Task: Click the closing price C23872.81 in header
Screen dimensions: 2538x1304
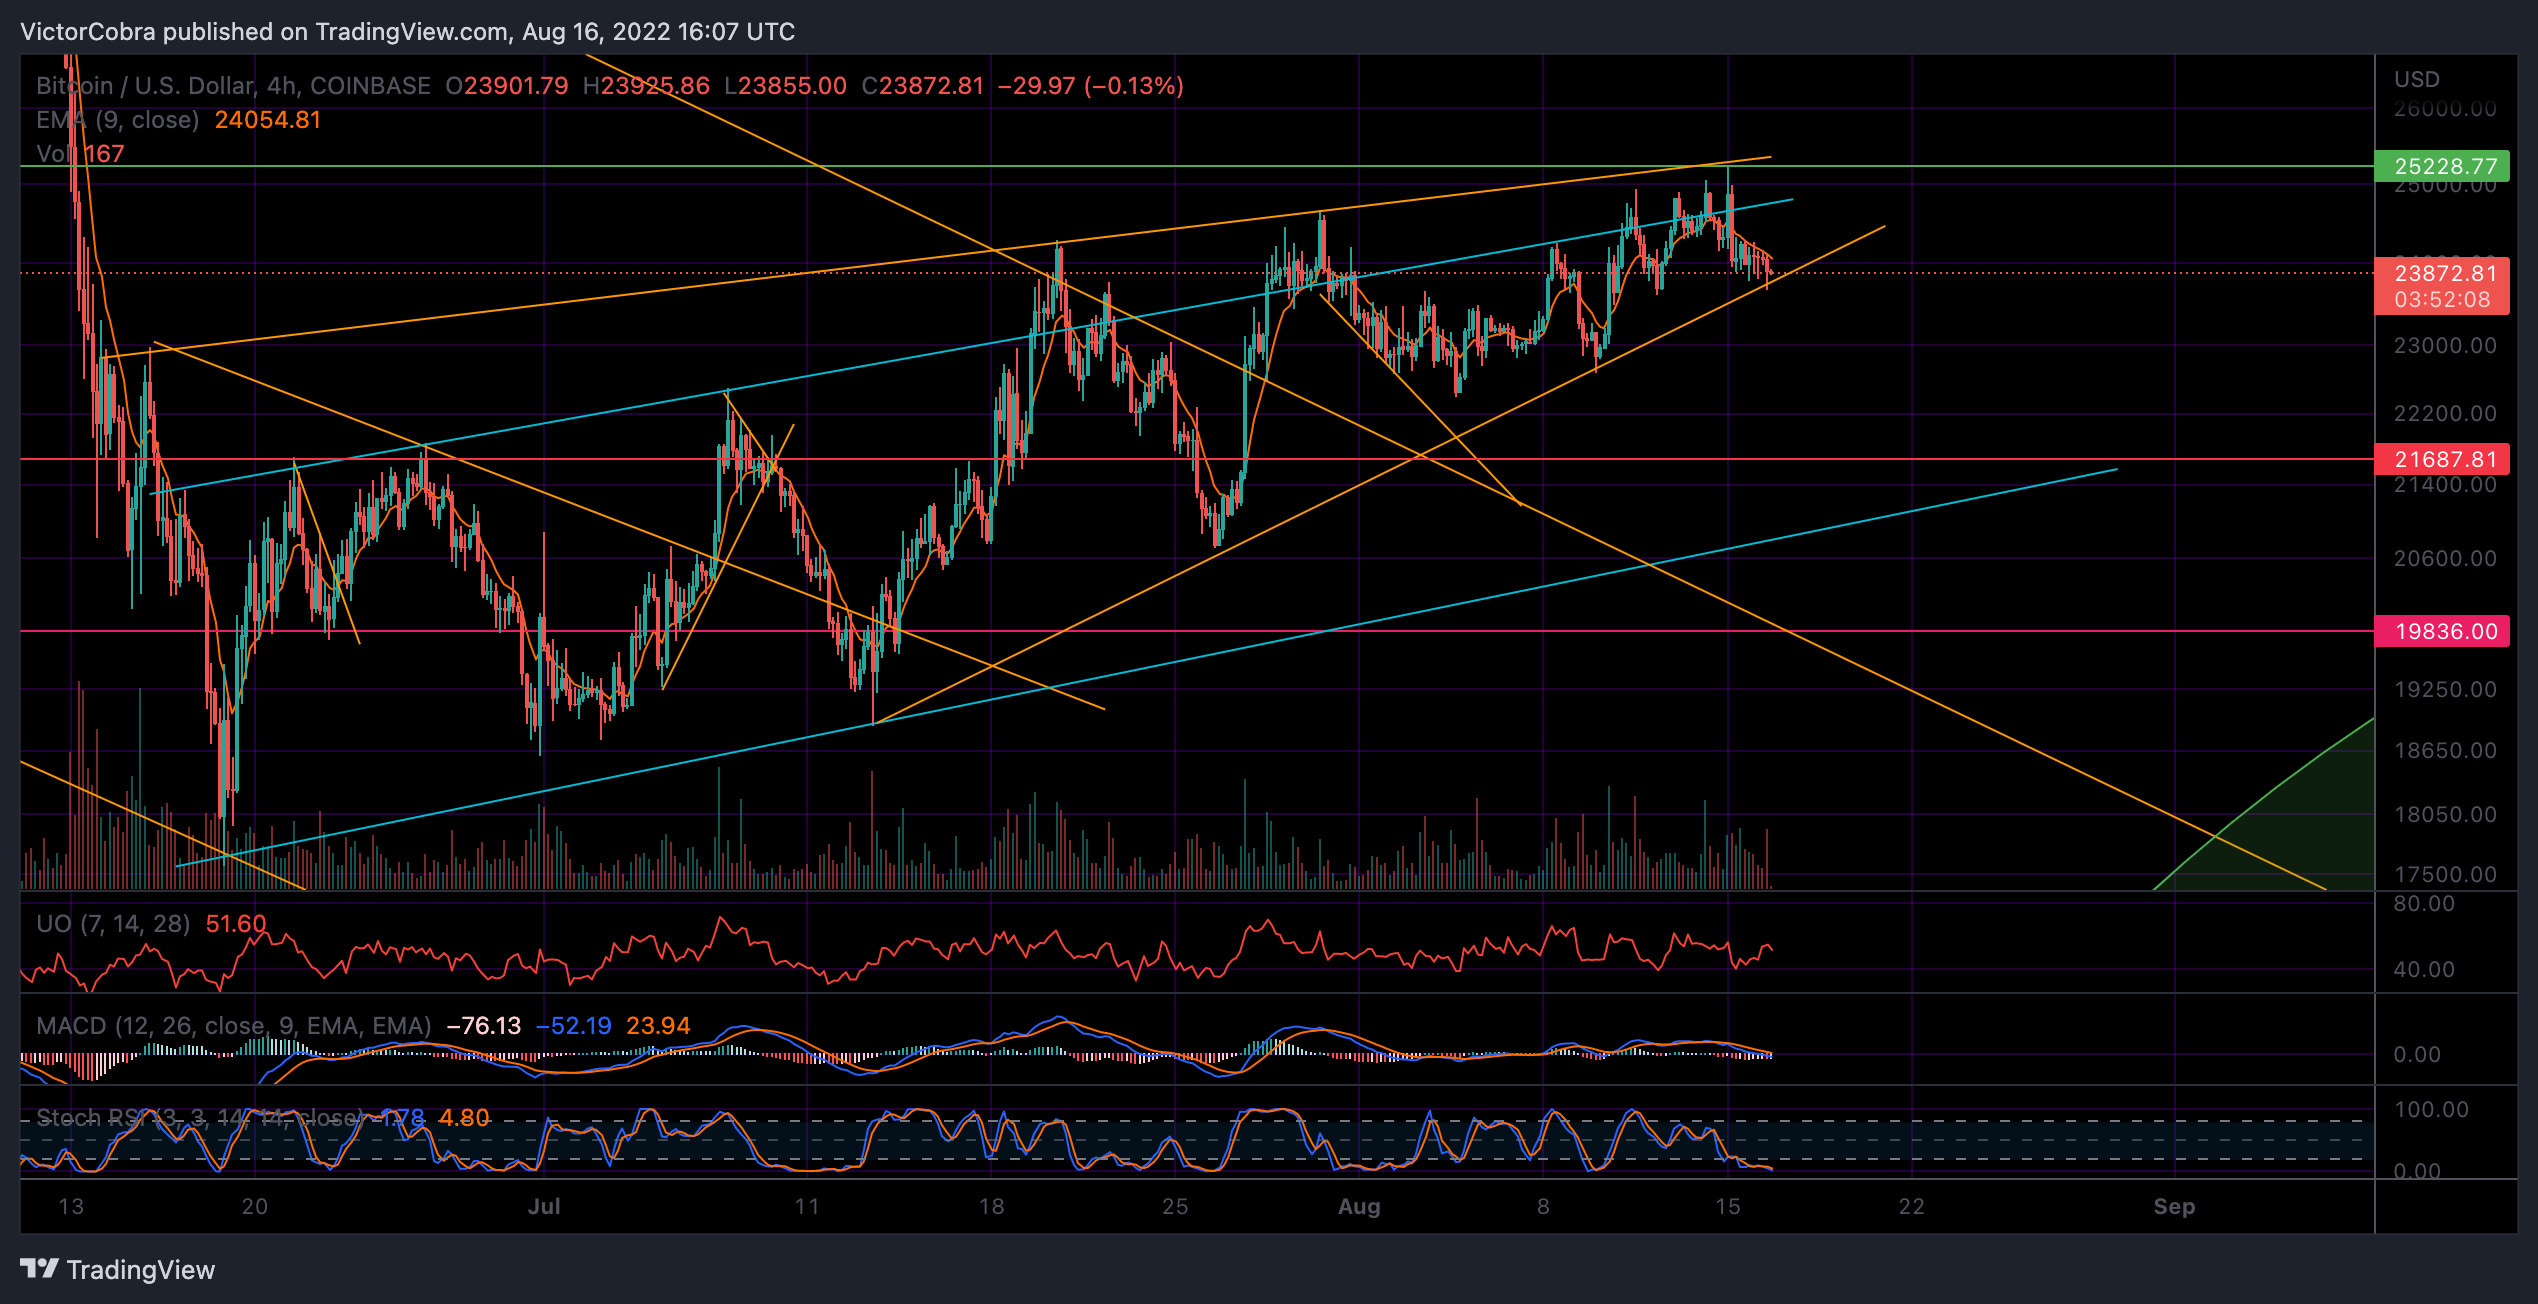Action: [923, 86]
